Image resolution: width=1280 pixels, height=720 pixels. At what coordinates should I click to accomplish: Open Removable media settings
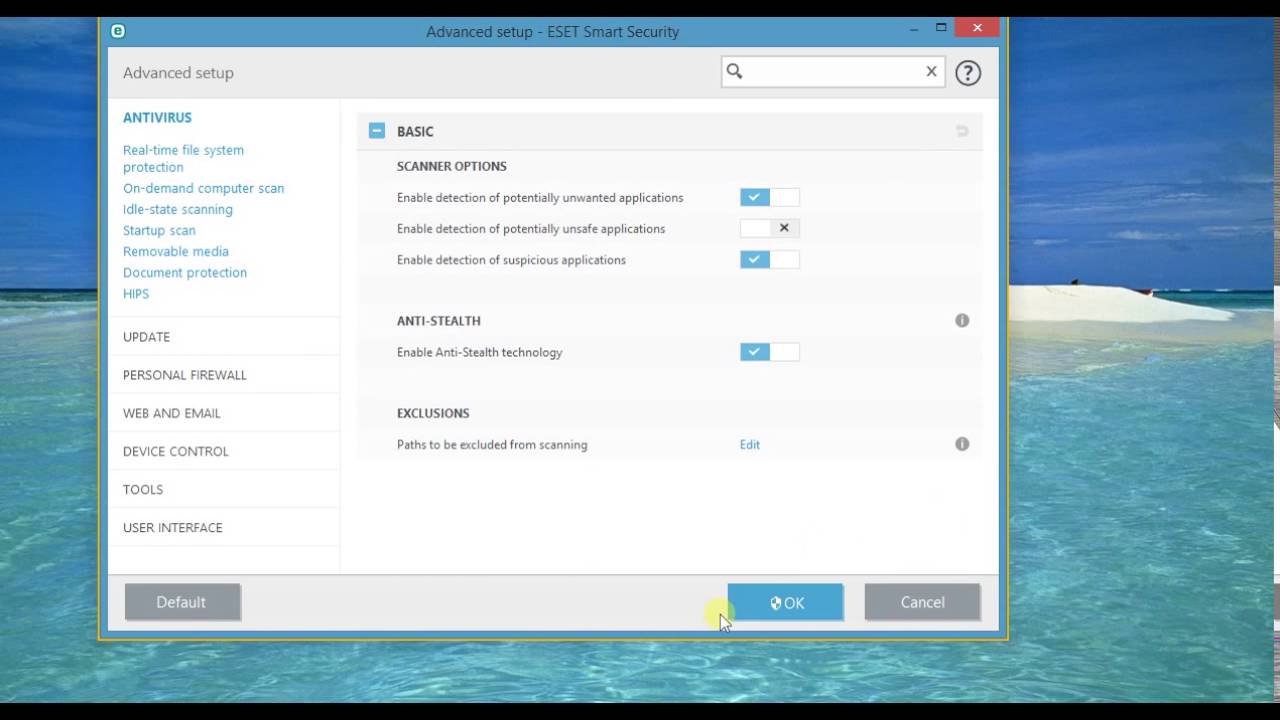[176, 251]
